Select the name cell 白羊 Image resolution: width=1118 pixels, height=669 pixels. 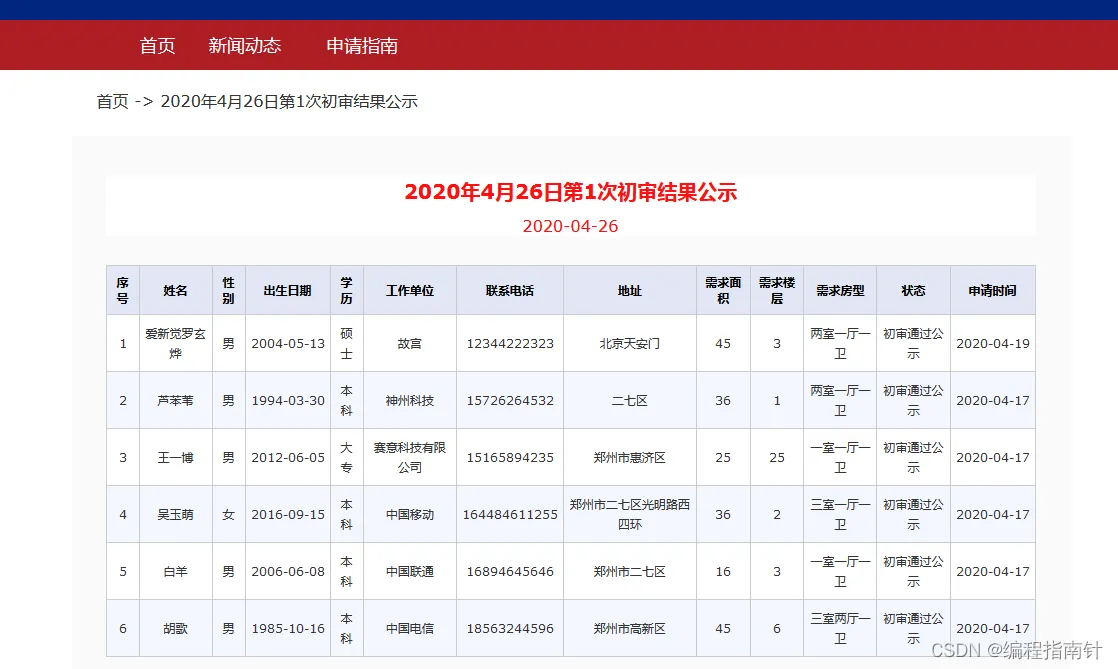175,571
